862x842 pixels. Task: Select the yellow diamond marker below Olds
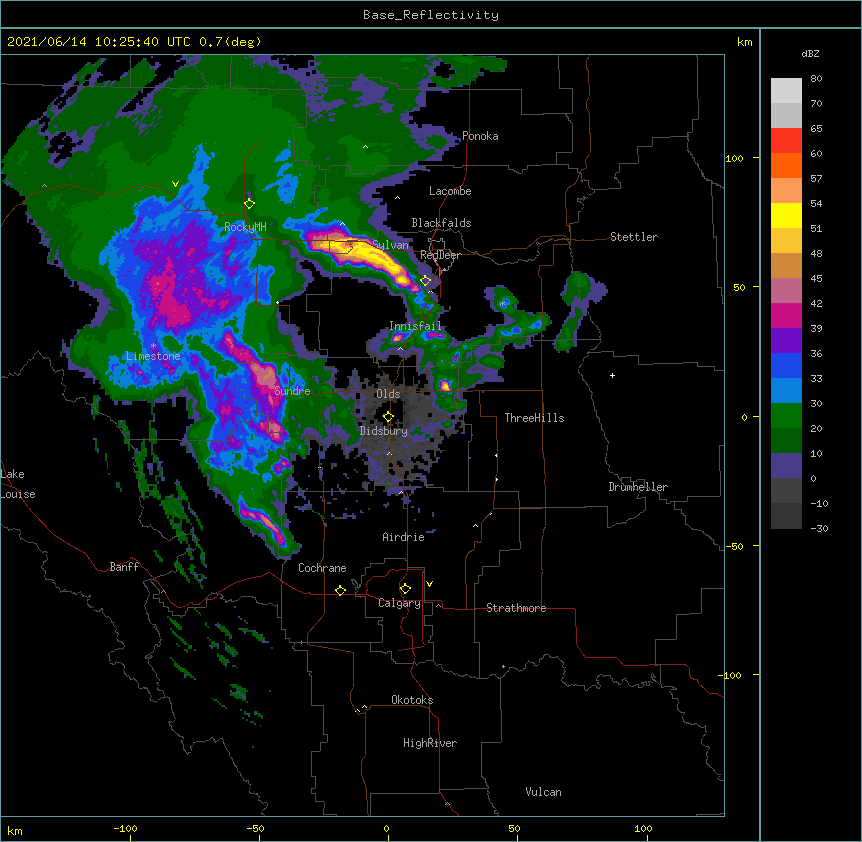coord(388,416)
